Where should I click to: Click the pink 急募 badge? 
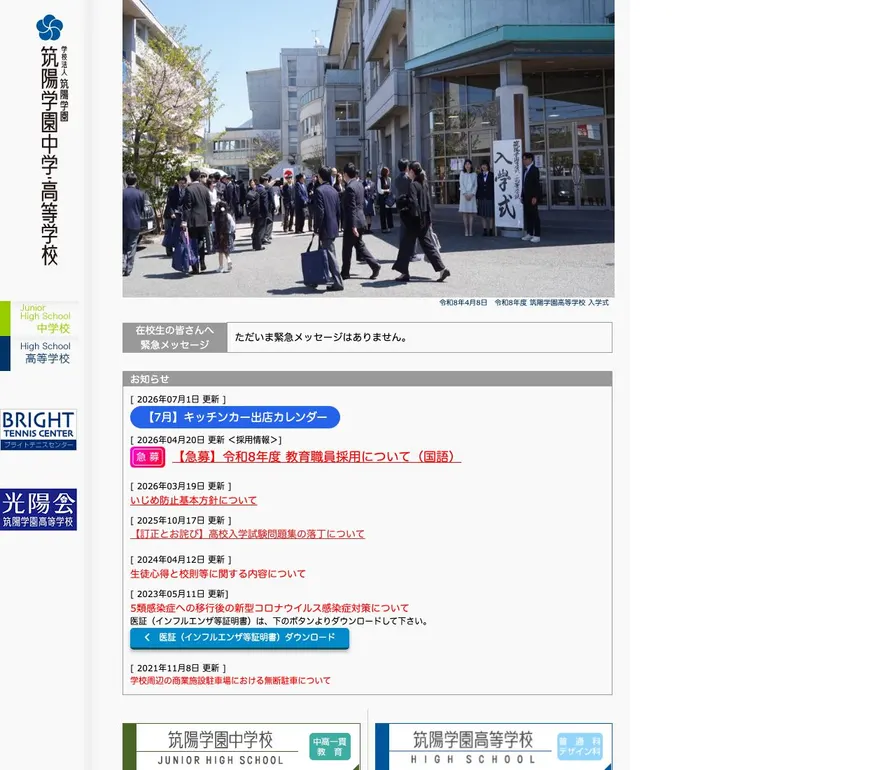[147, 457]
